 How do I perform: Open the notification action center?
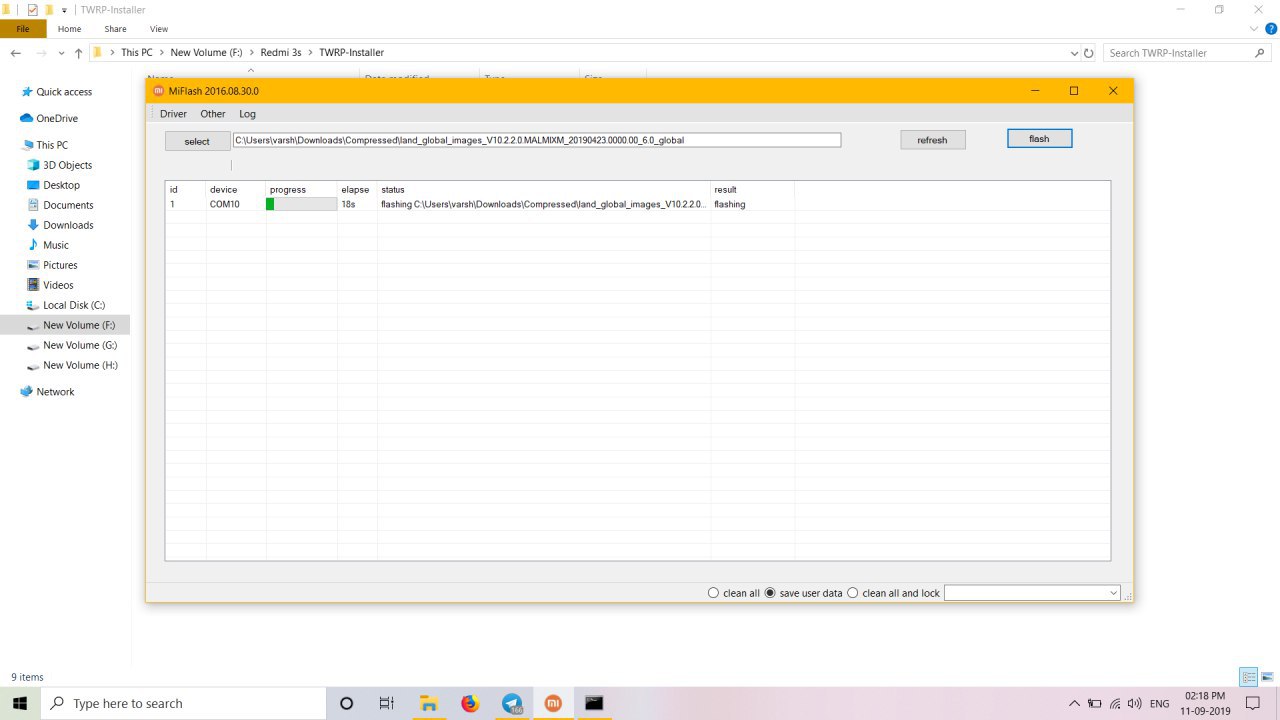coord(1253,703)
